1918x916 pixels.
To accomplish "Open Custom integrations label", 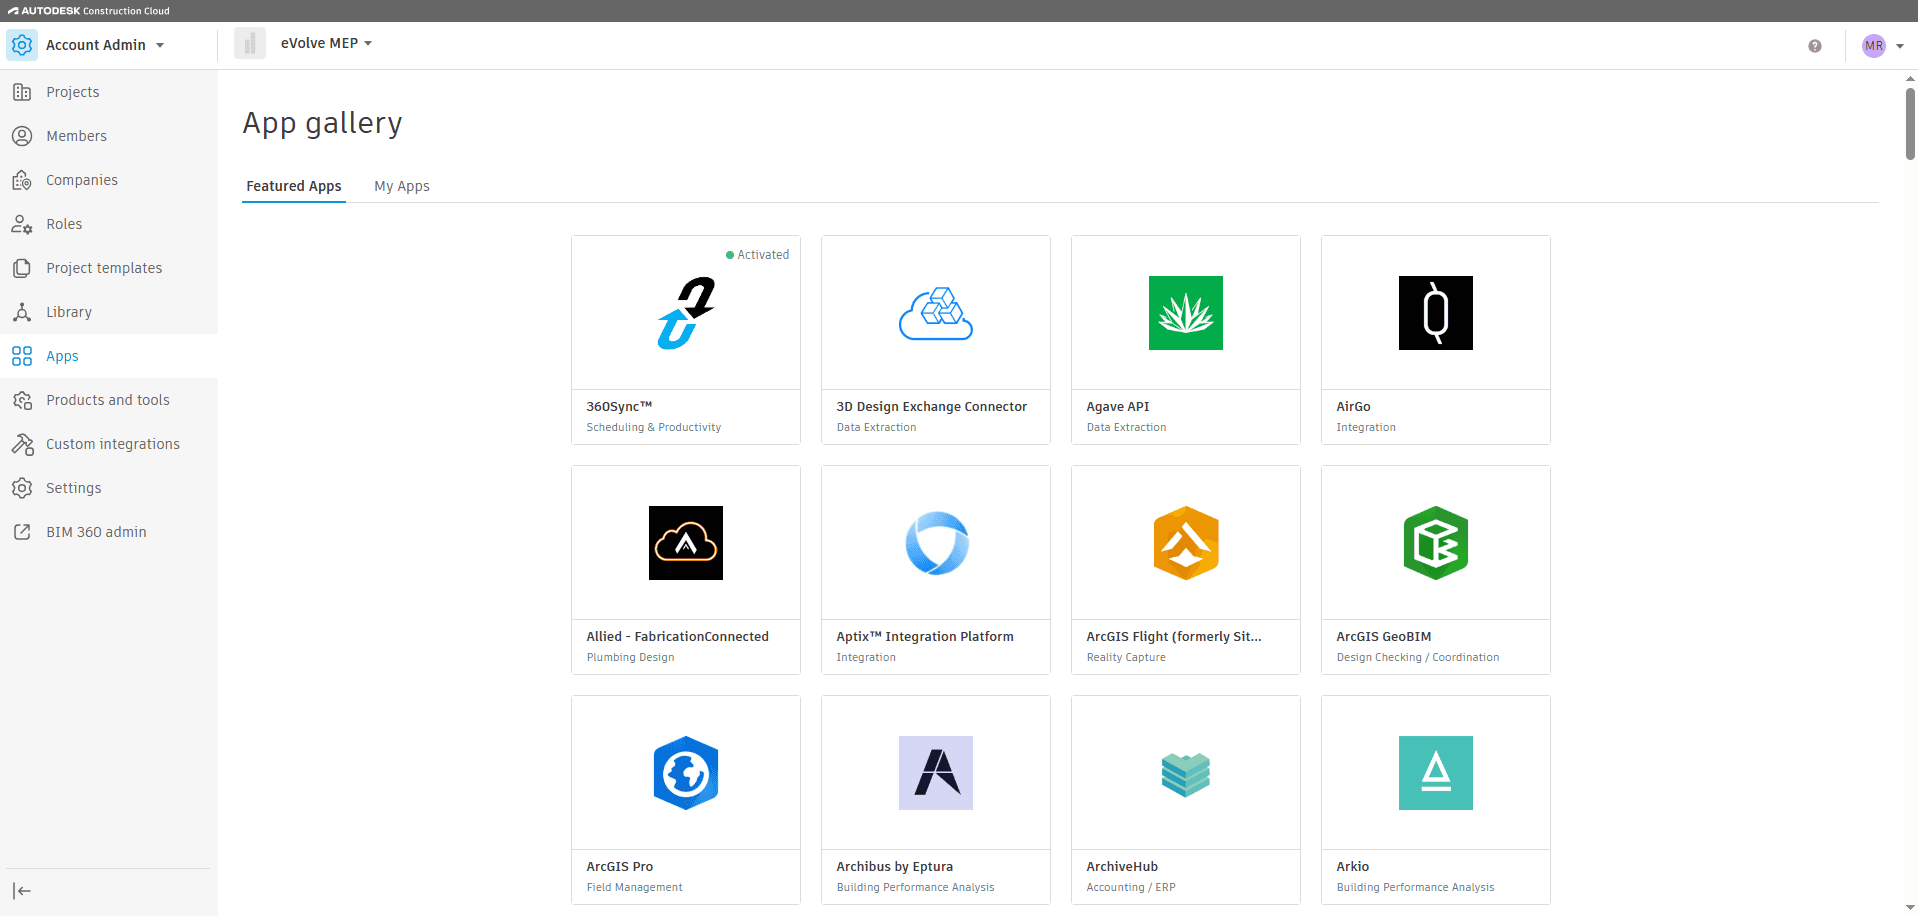I will pos(113,444).
